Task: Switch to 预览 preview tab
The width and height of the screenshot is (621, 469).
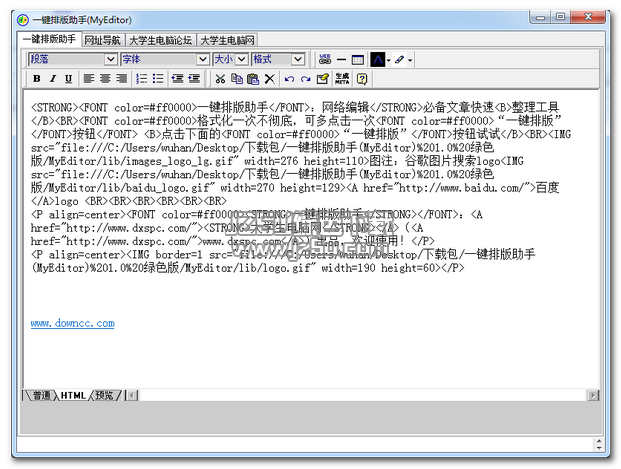Action: (x=105, y=395)
